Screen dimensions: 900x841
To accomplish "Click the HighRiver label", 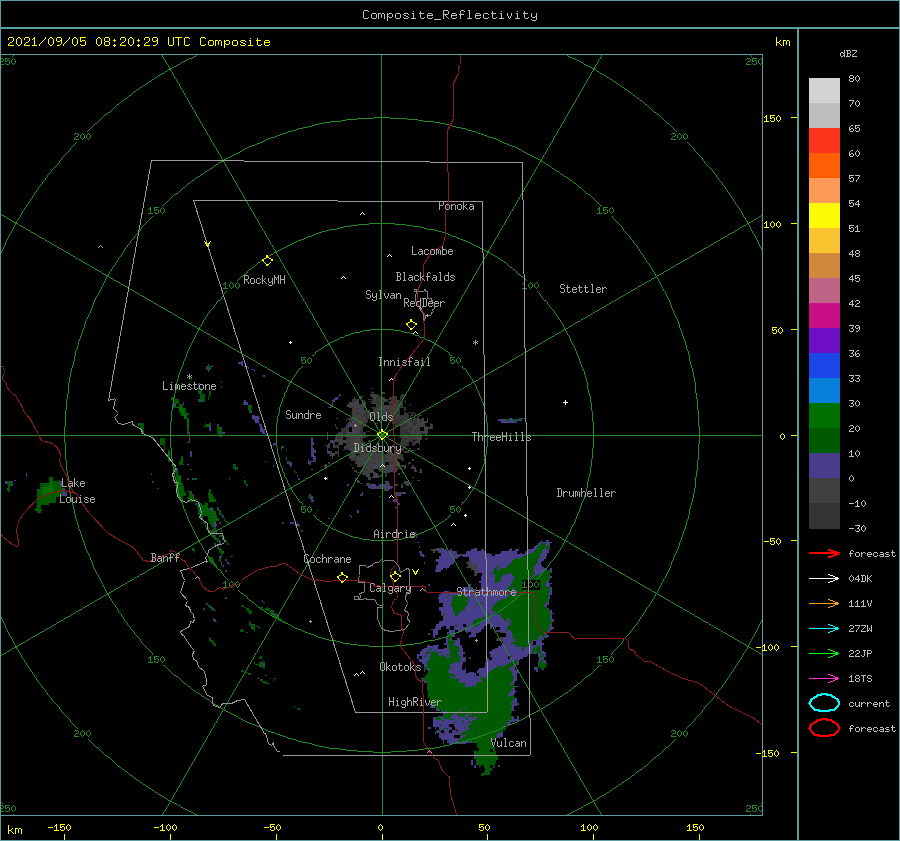I will click(415, 702).
